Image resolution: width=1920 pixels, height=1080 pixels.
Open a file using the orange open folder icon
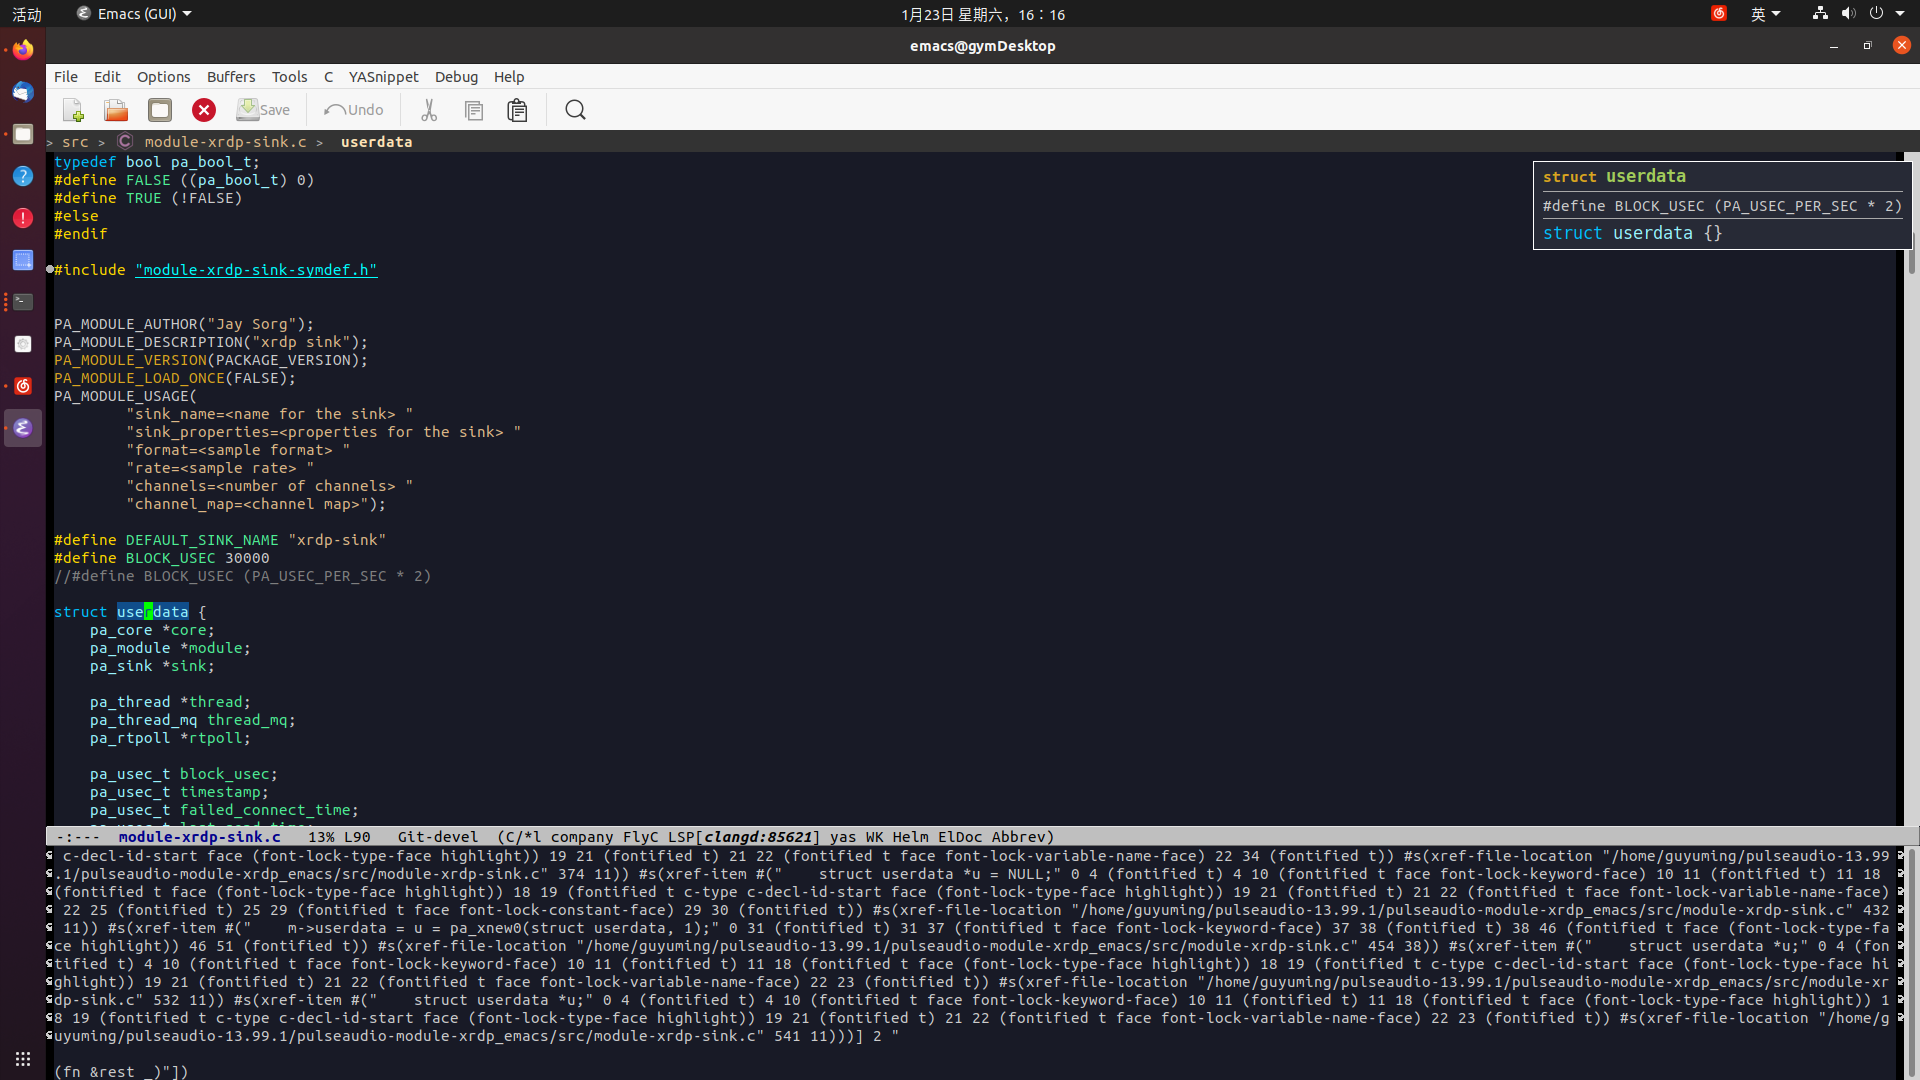pos(115,110)
